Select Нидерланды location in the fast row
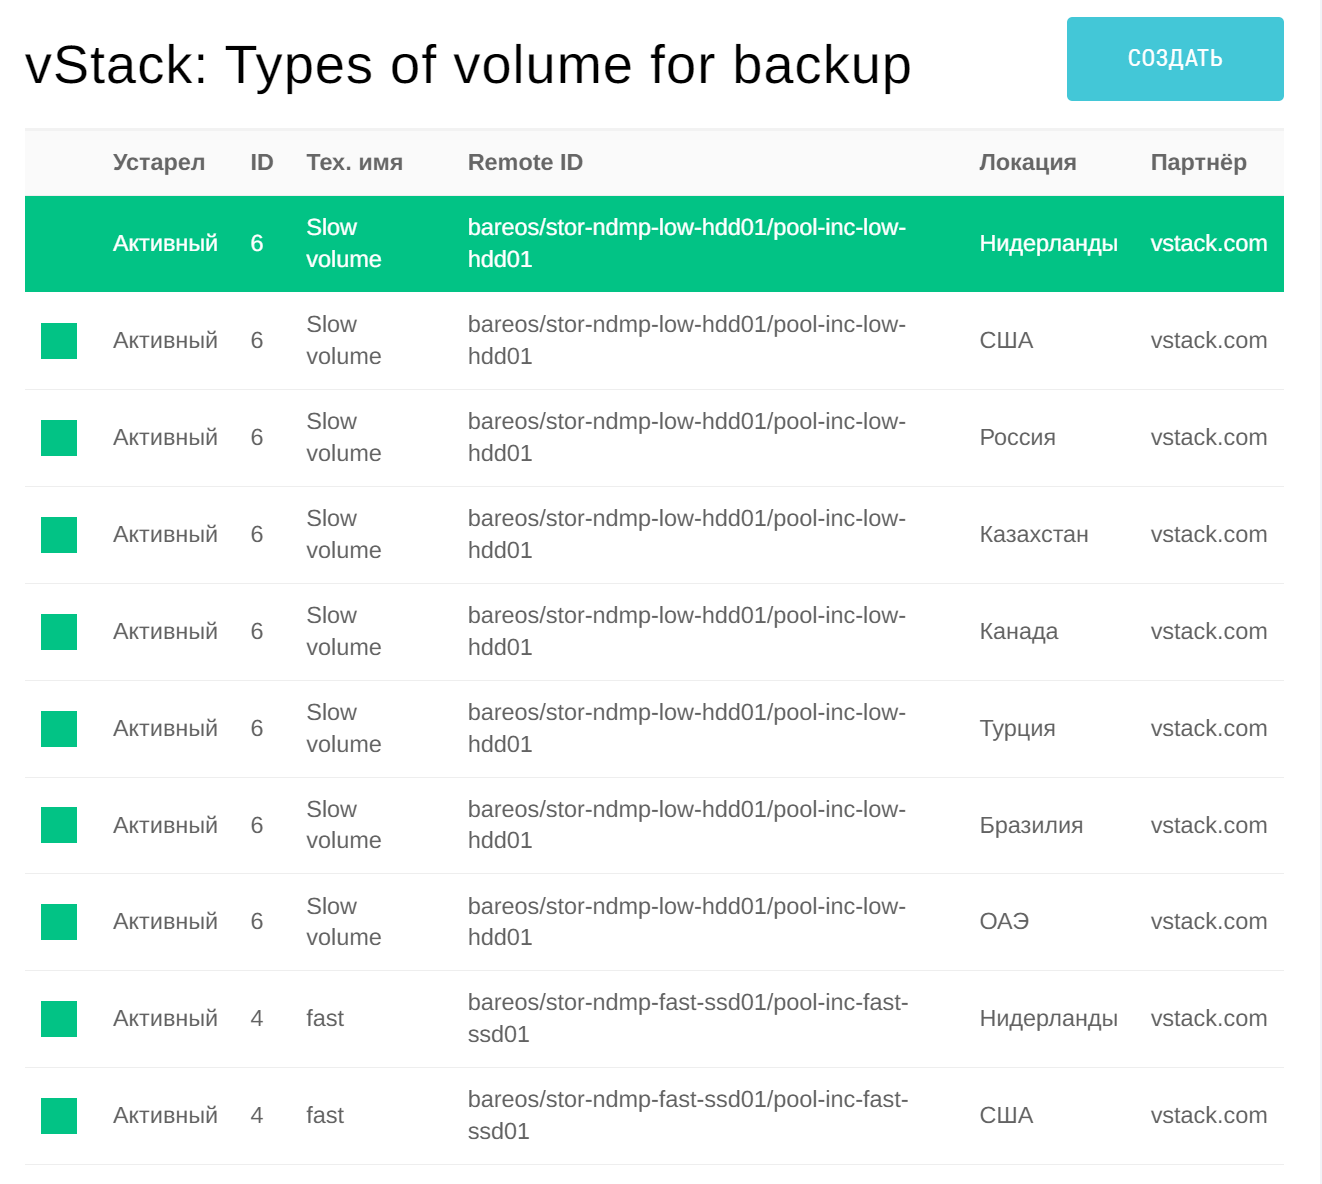This screenshot has width=1322, height=1184. (x=1048, y=1019)
